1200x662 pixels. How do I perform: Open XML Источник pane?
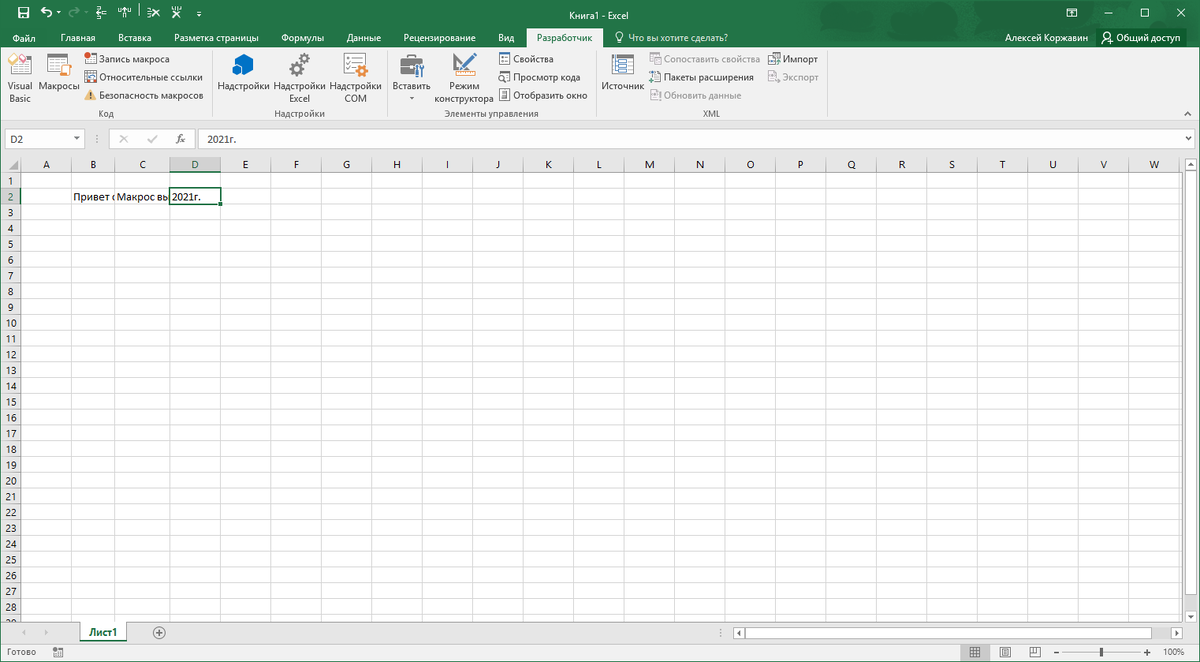click(622, 73)
